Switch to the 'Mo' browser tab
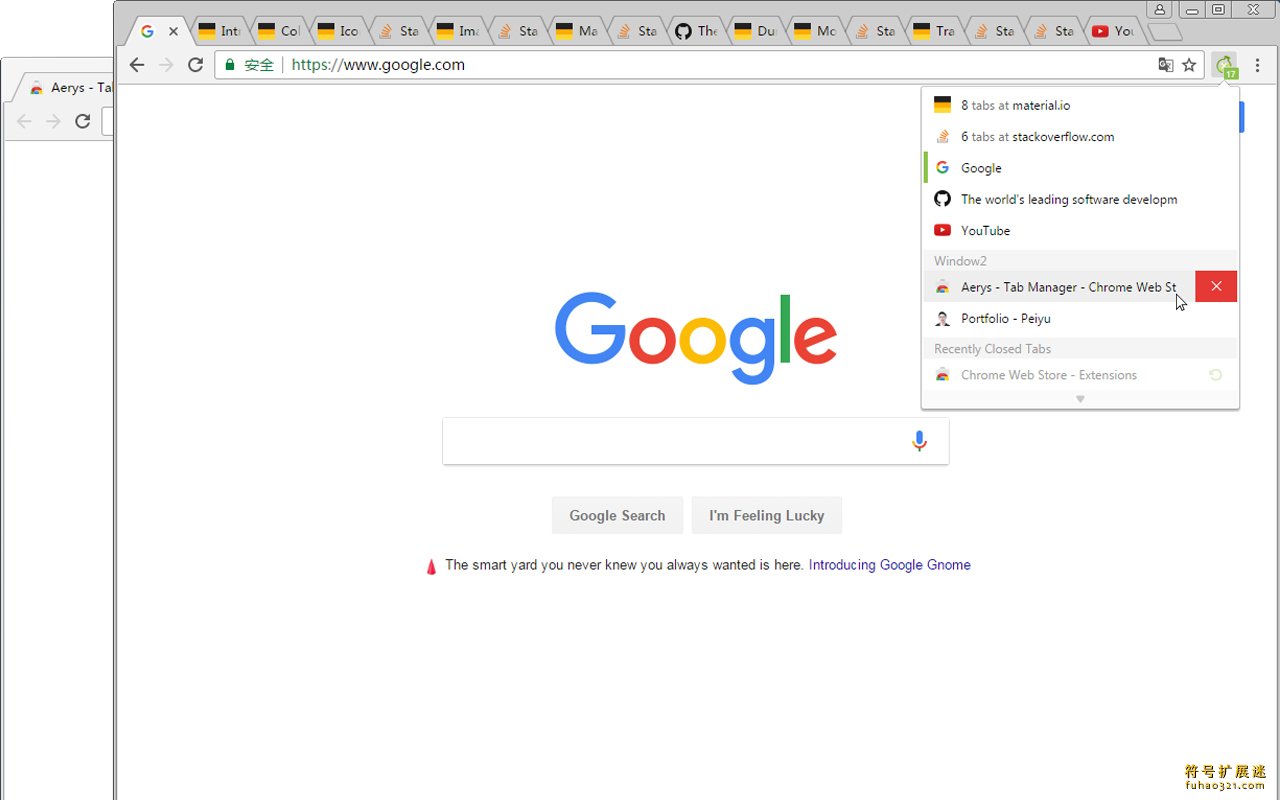 click(x=815, y=32)
